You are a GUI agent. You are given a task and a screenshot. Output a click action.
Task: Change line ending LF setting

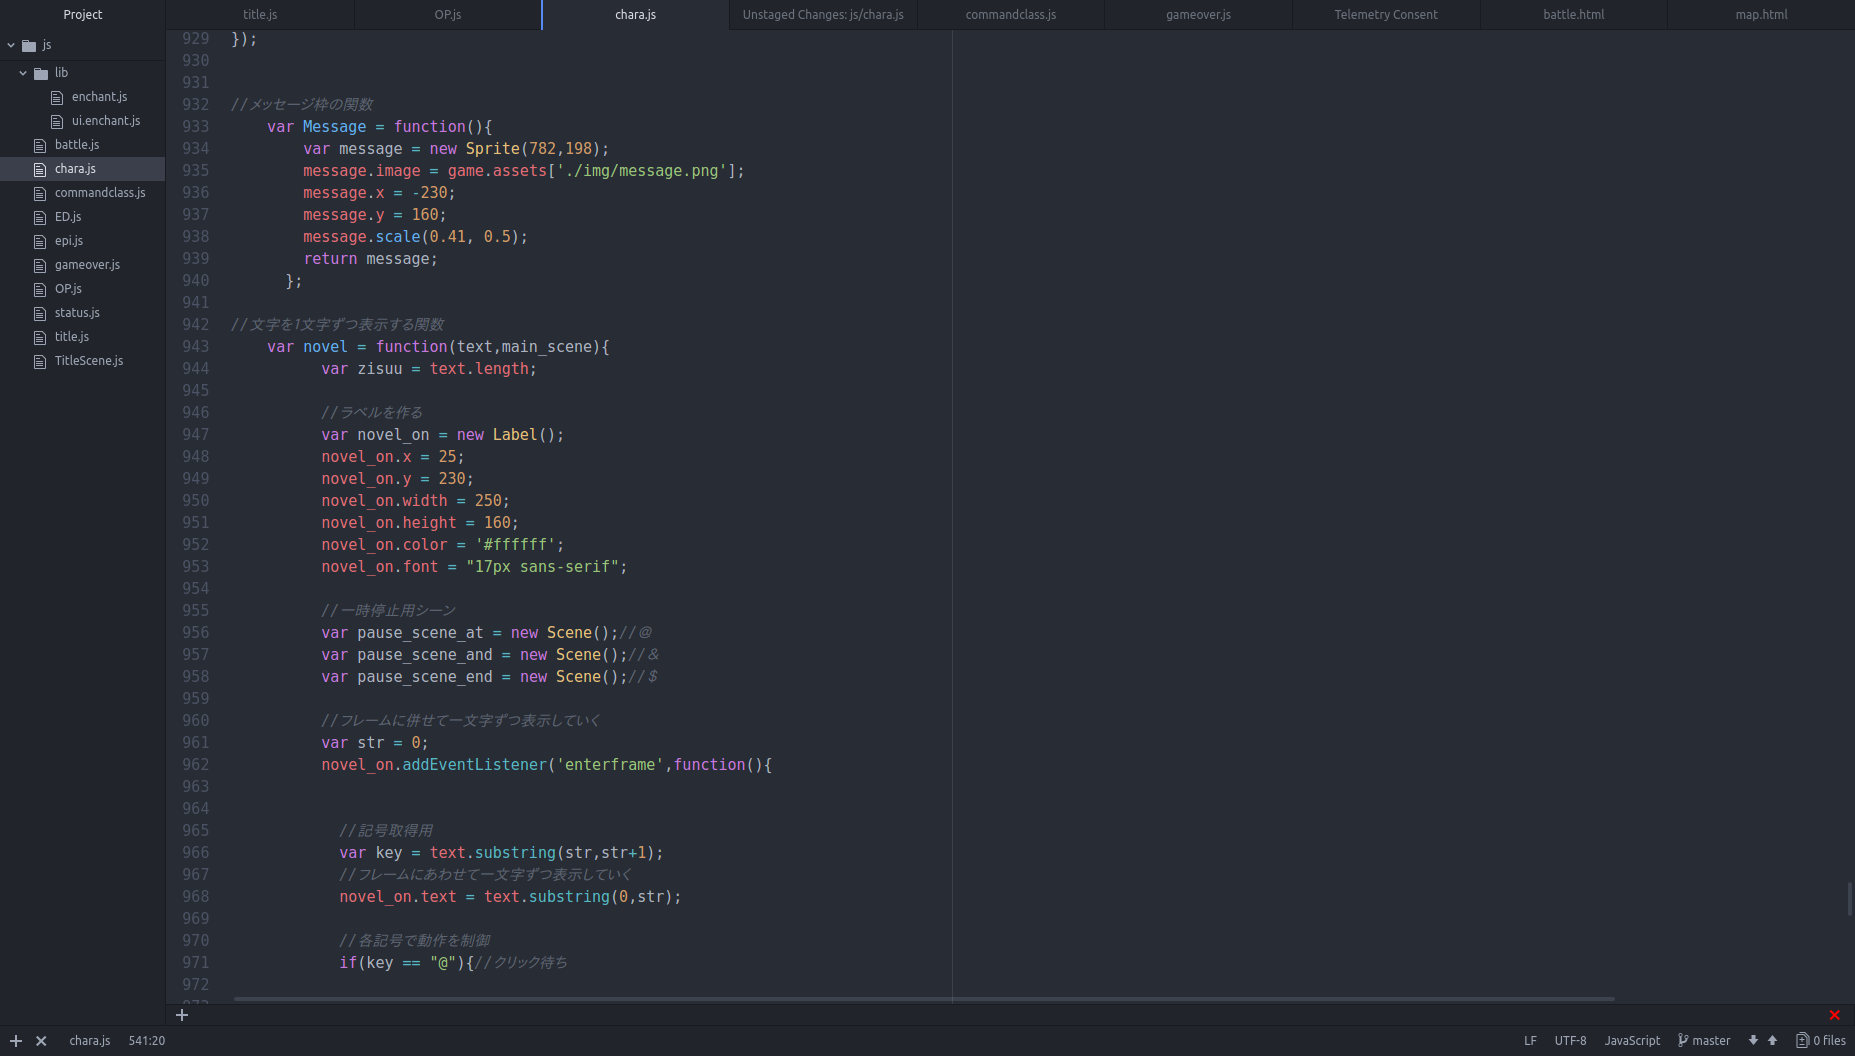[x=1530, y=1041]
